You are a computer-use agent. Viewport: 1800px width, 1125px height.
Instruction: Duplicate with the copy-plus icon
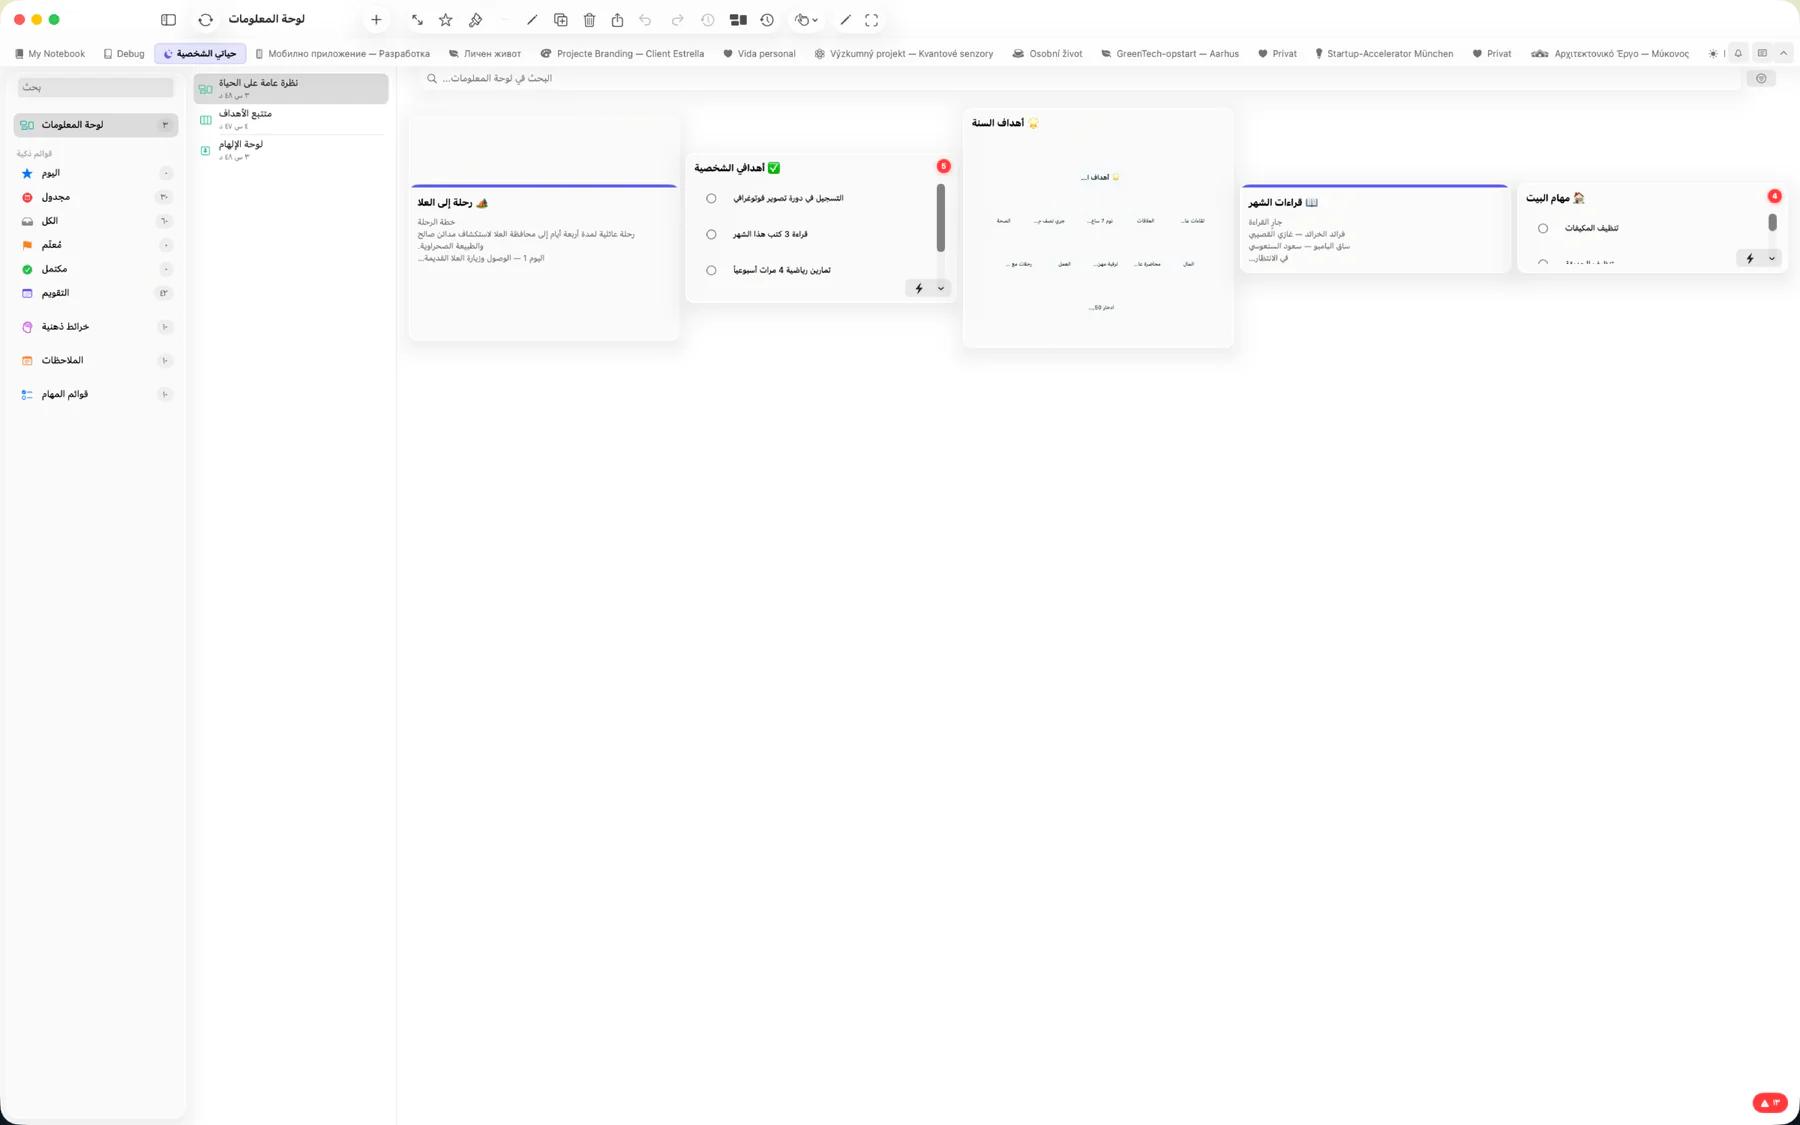click(561, 20)
